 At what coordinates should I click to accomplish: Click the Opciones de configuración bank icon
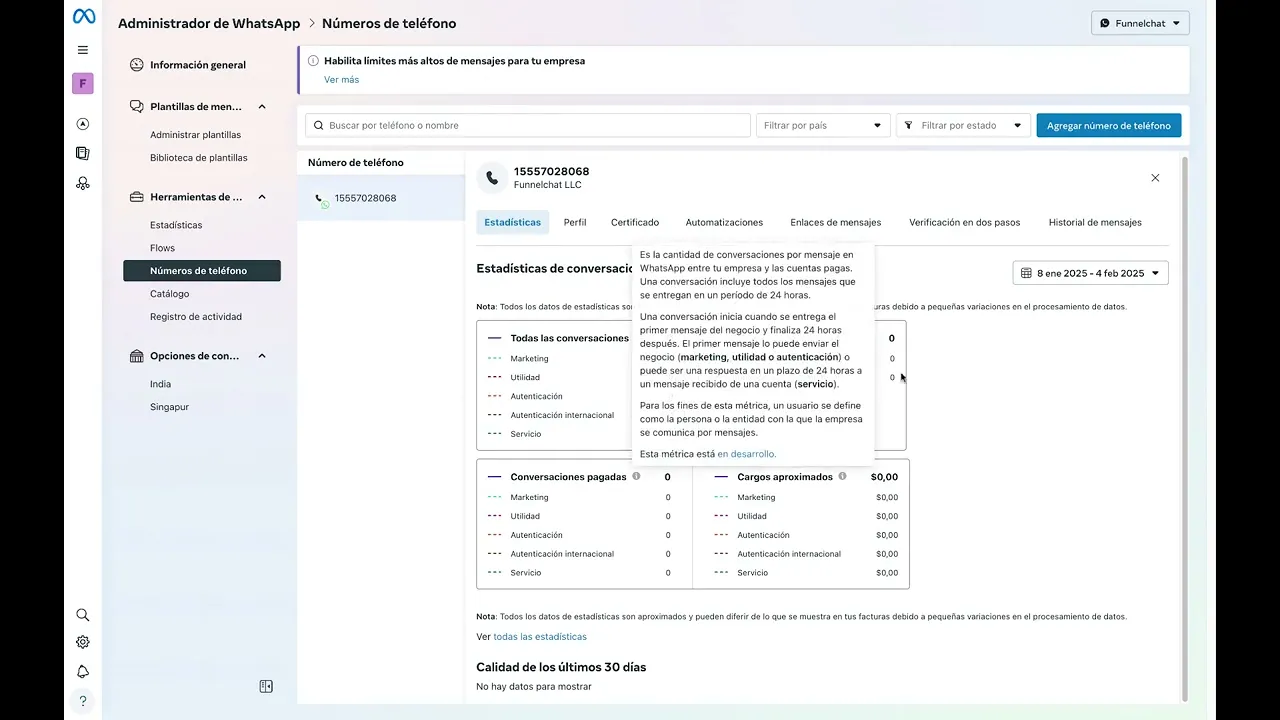[137, 356]
